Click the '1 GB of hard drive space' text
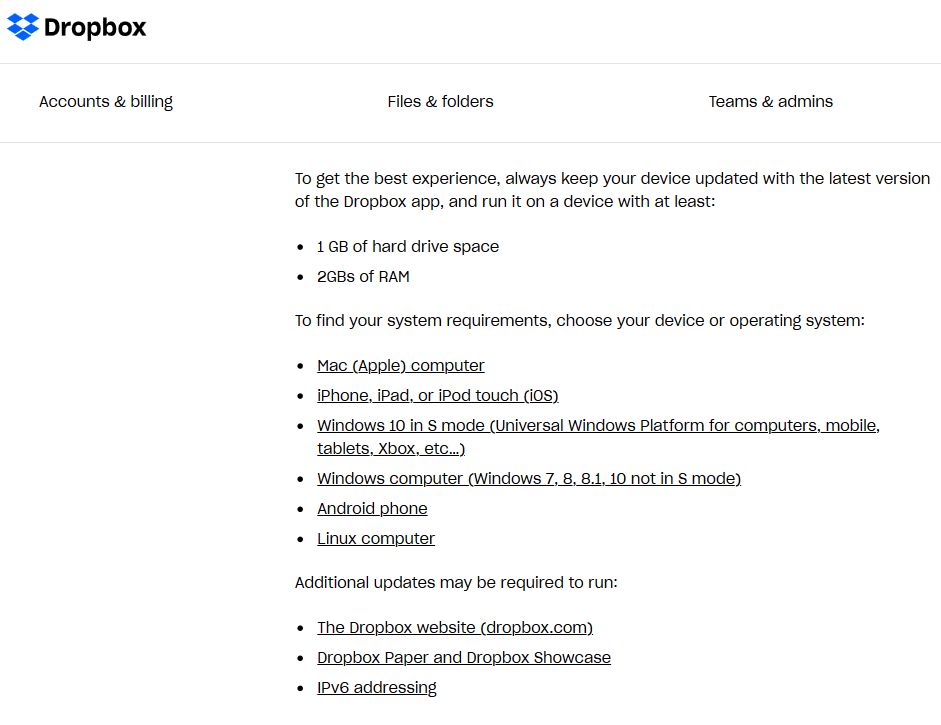The height and width of the screenshot is (725, 941). [407, 247]
